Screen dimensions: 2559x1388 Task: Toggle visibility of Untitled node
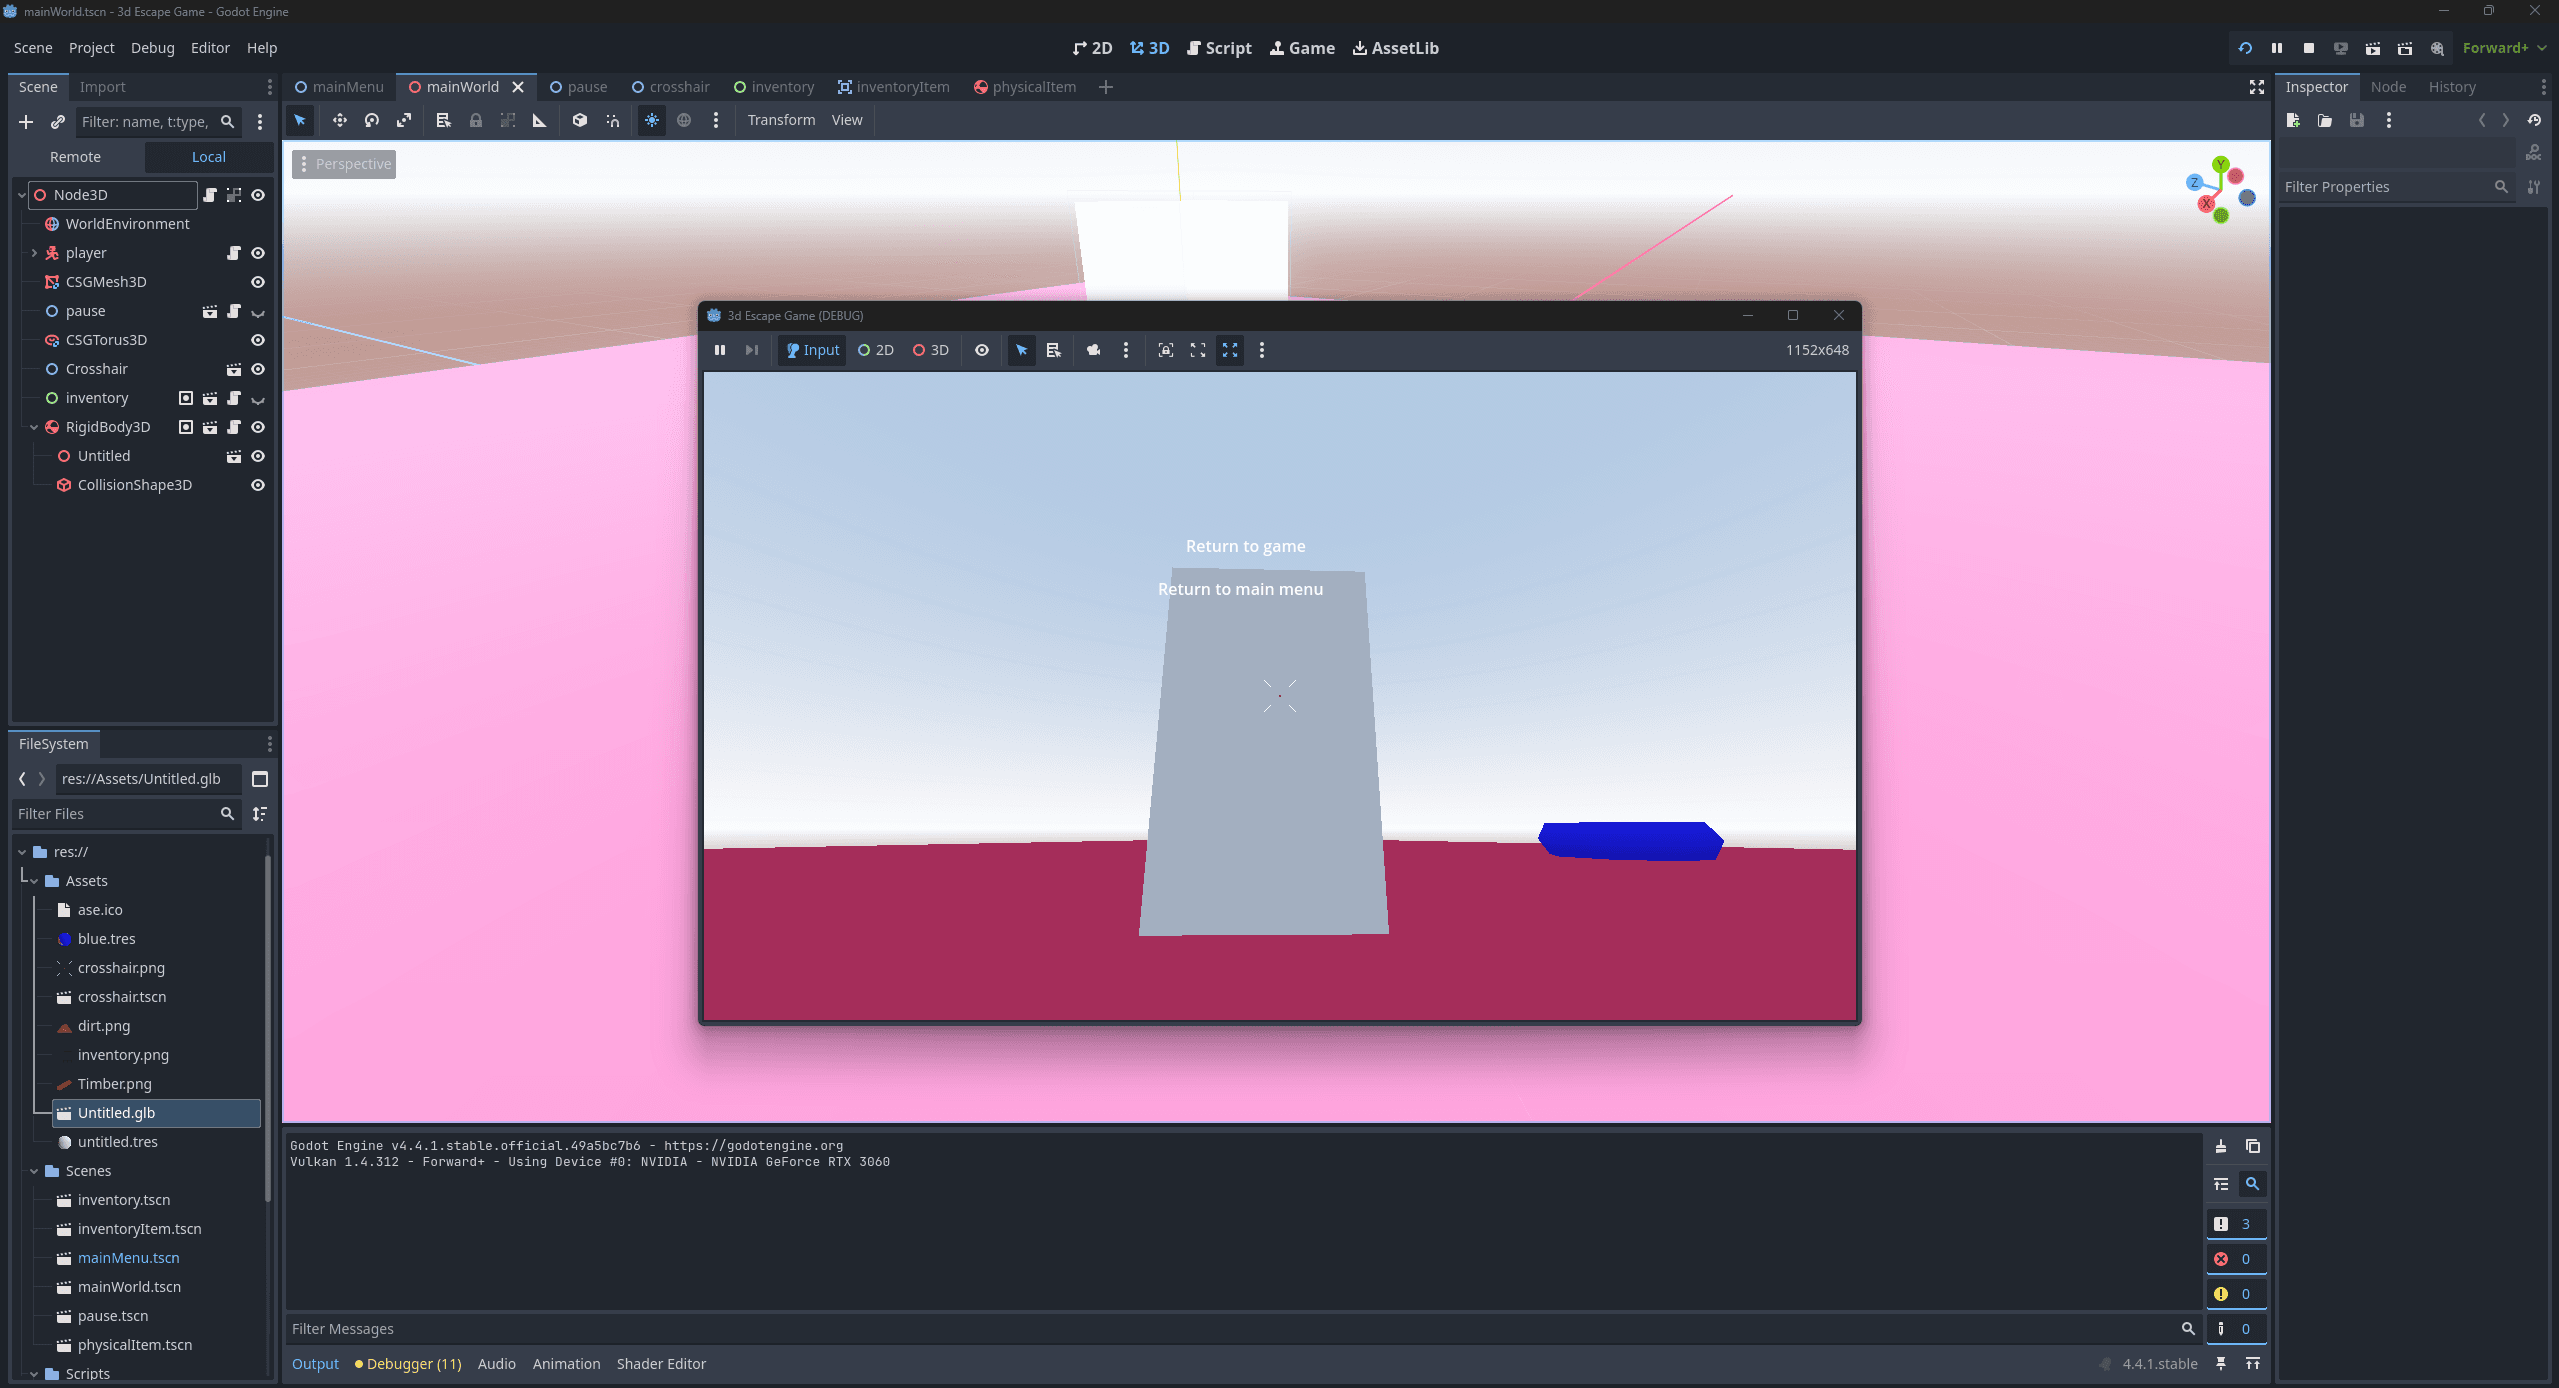click(258, 456)
